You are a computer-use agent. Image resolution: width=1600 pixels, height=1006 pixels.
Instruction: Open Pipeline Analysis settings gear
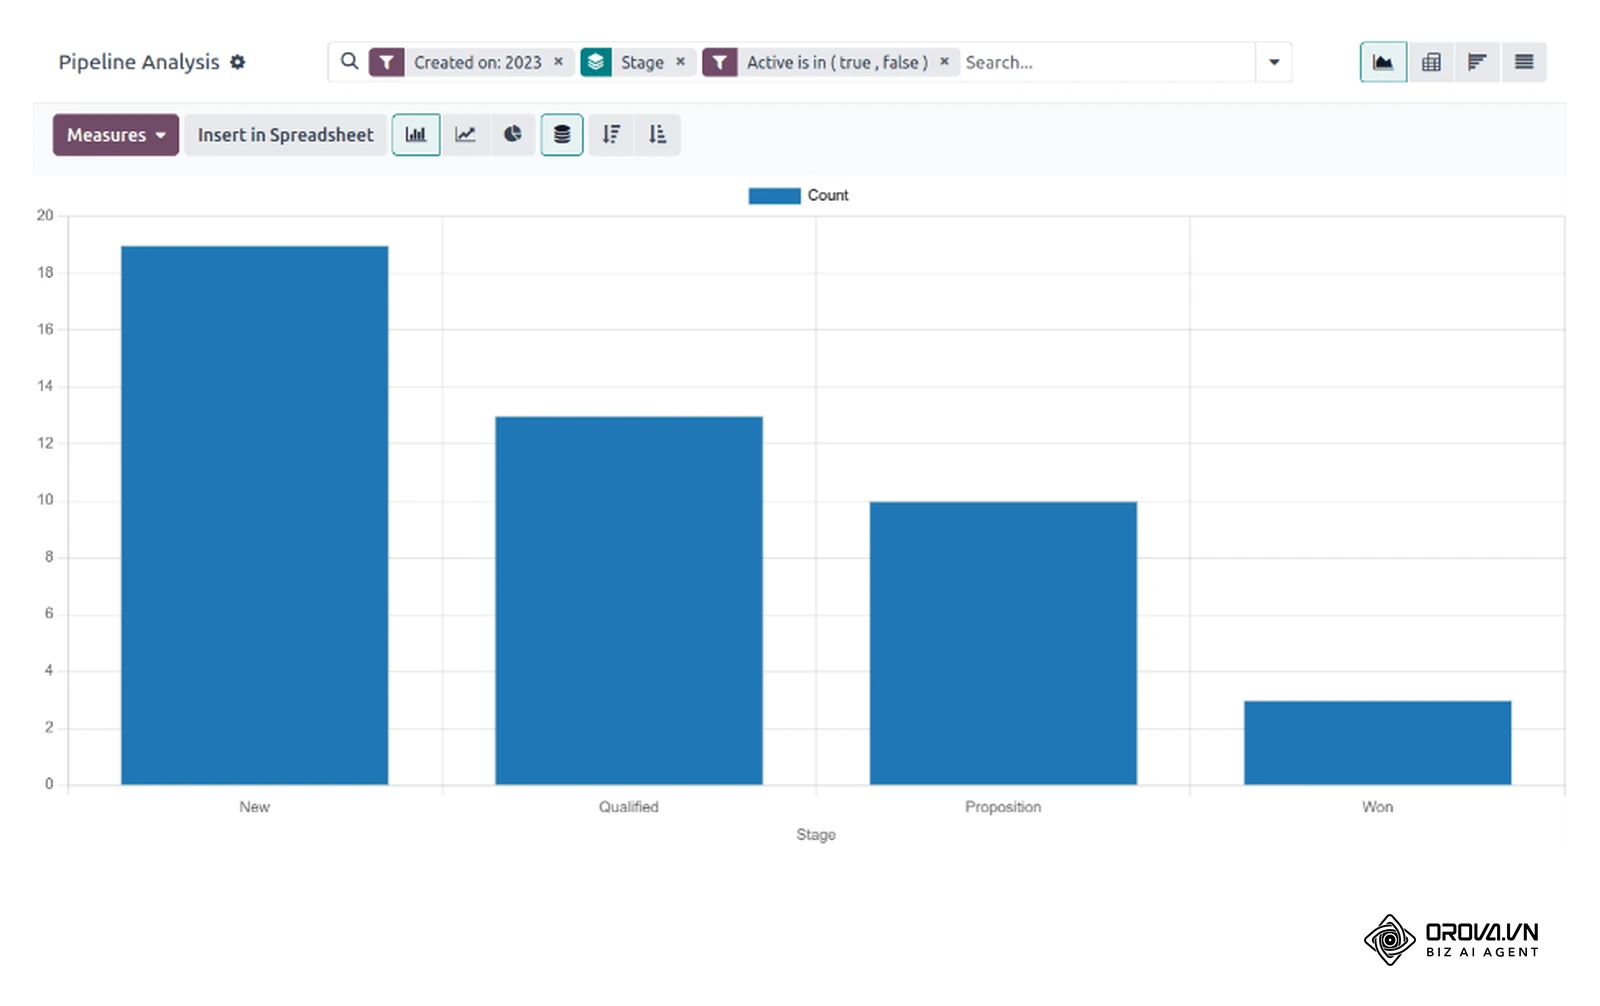(237, 62)
